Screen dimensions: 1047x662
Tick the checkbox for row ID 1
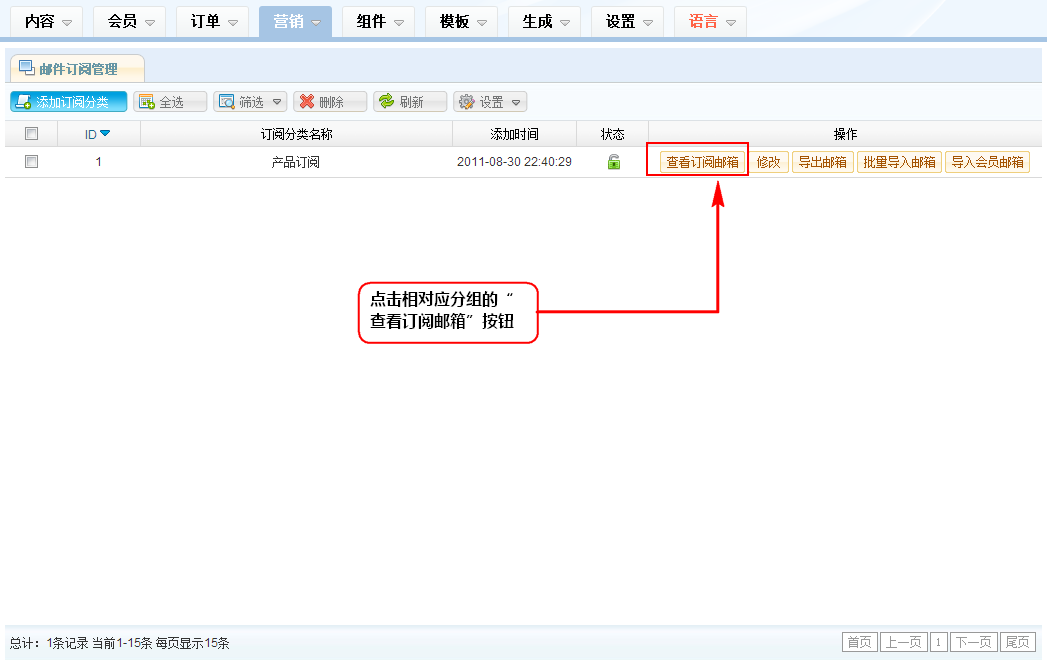(x=31, y=162)
